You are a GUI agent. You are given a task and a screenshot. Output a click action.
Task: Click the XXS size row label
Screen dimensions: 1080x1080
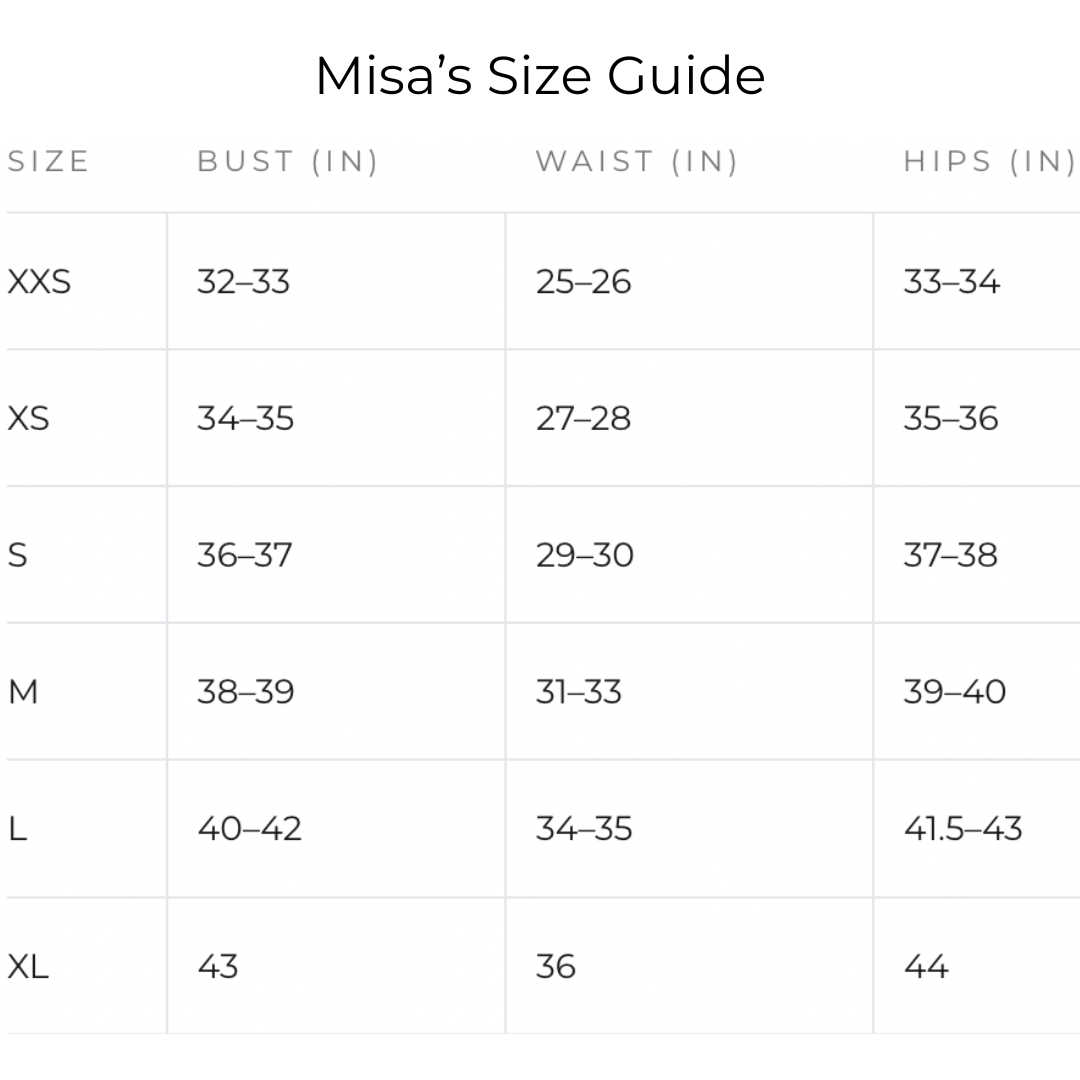[39, 282]
